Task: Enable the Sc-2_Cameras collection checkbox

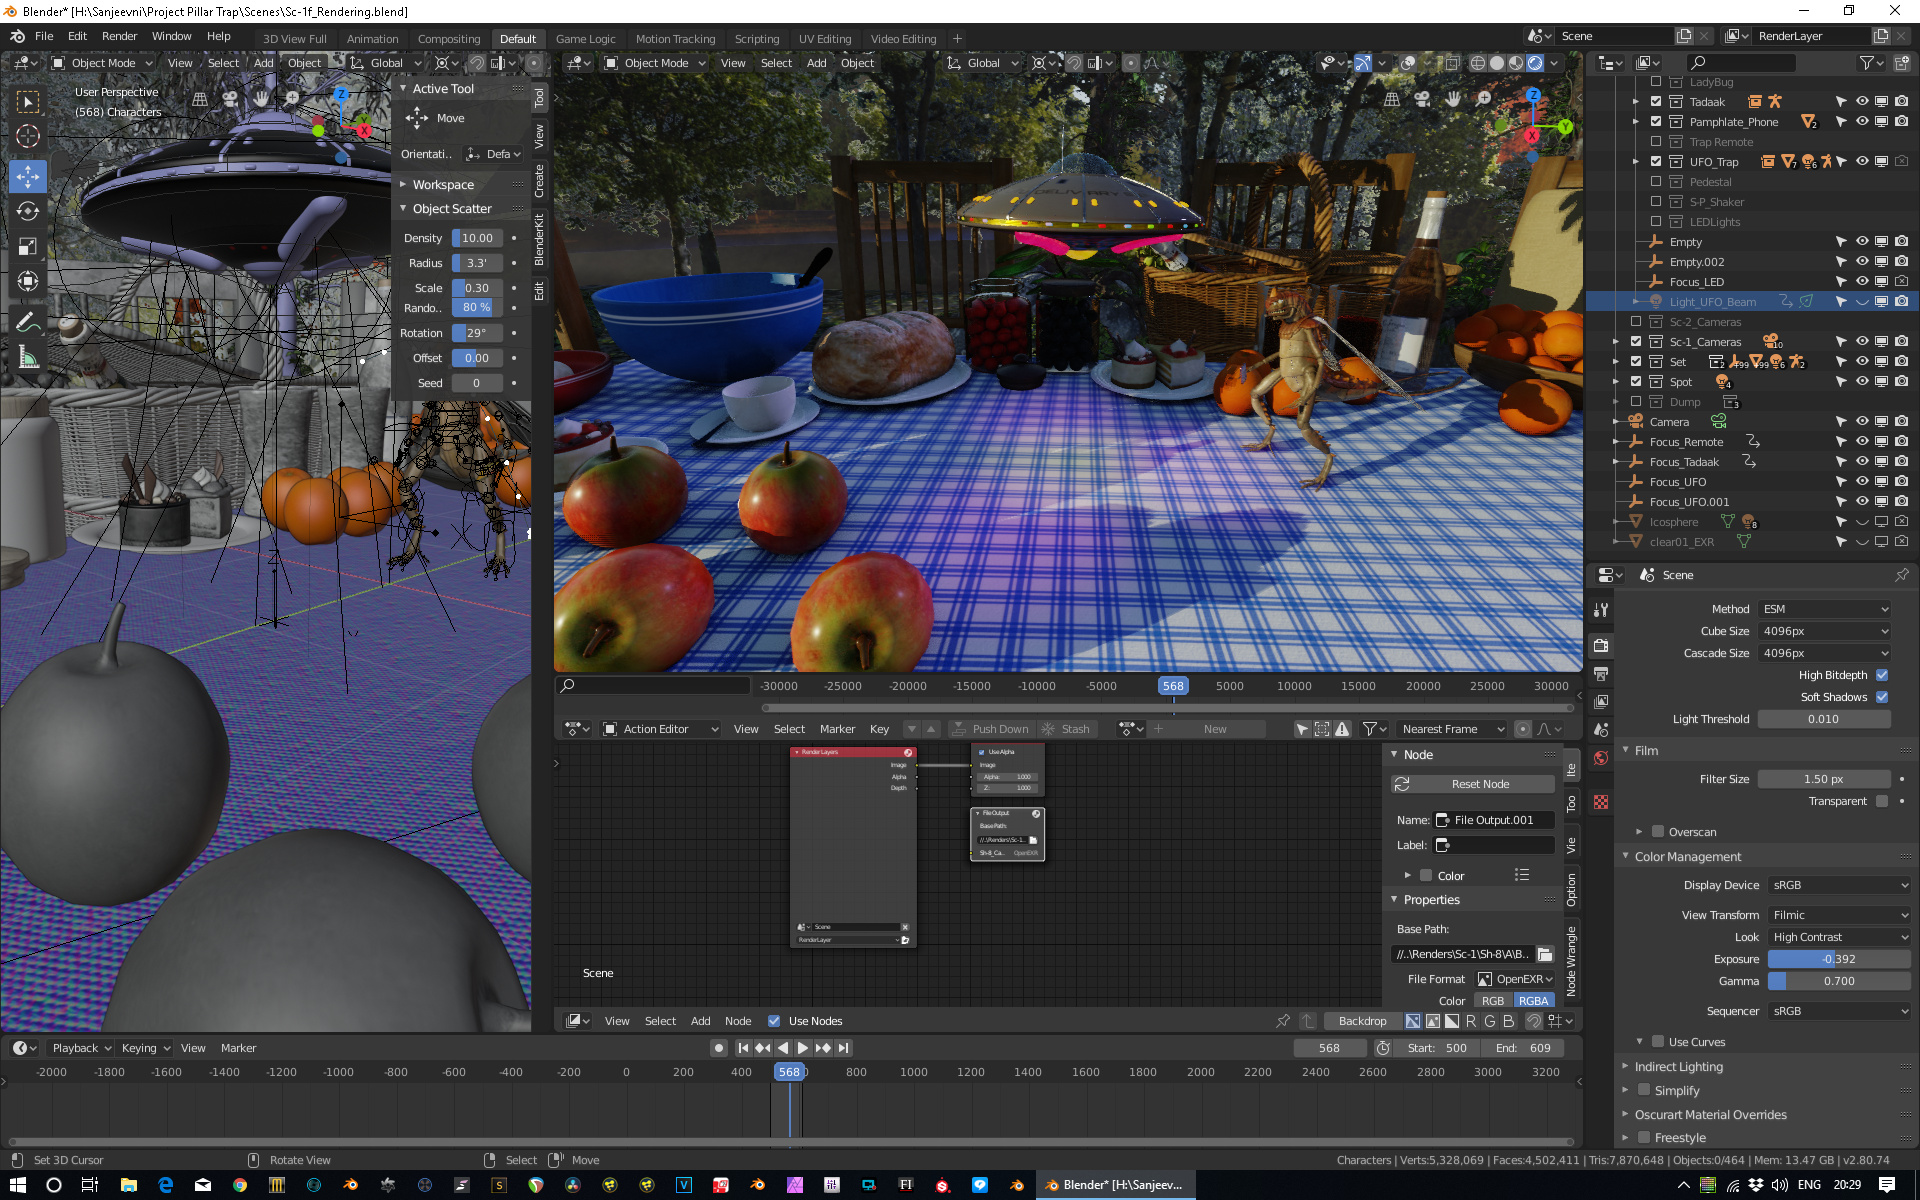Action: (x=1636, y=322)
